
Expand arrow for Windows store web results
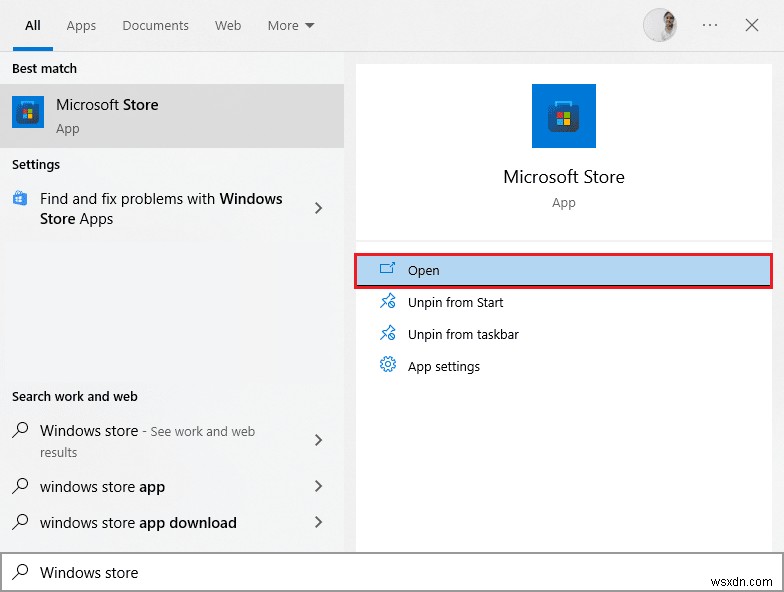coord(319,440)
